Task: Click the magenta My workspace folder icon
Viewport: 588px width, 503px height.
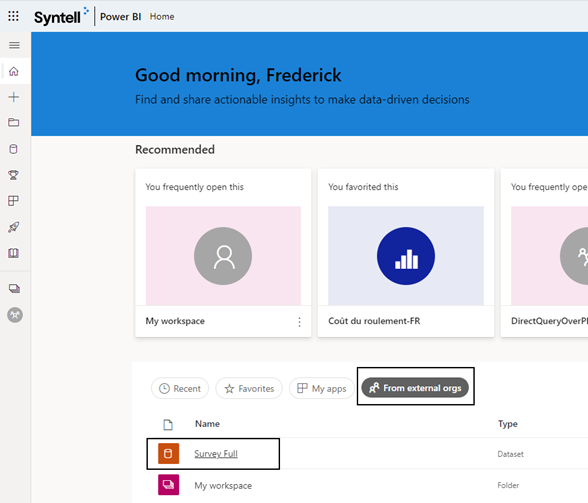Action: (x=168, y=485)
